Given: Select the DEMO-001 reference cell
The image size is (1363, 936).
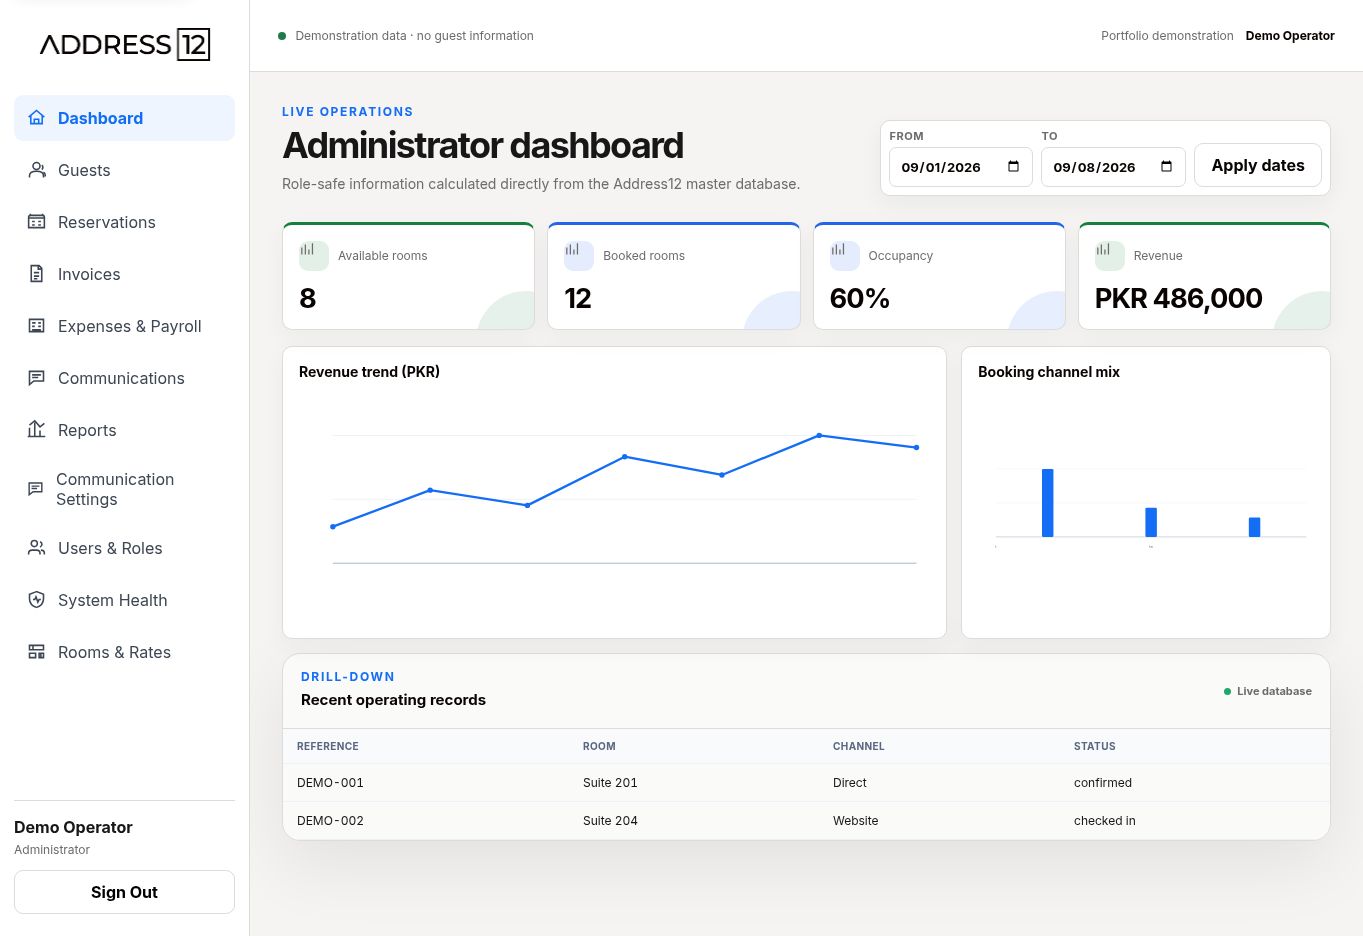Looking at the screenshot, I should pyautogui.click(x=330, y=783).
